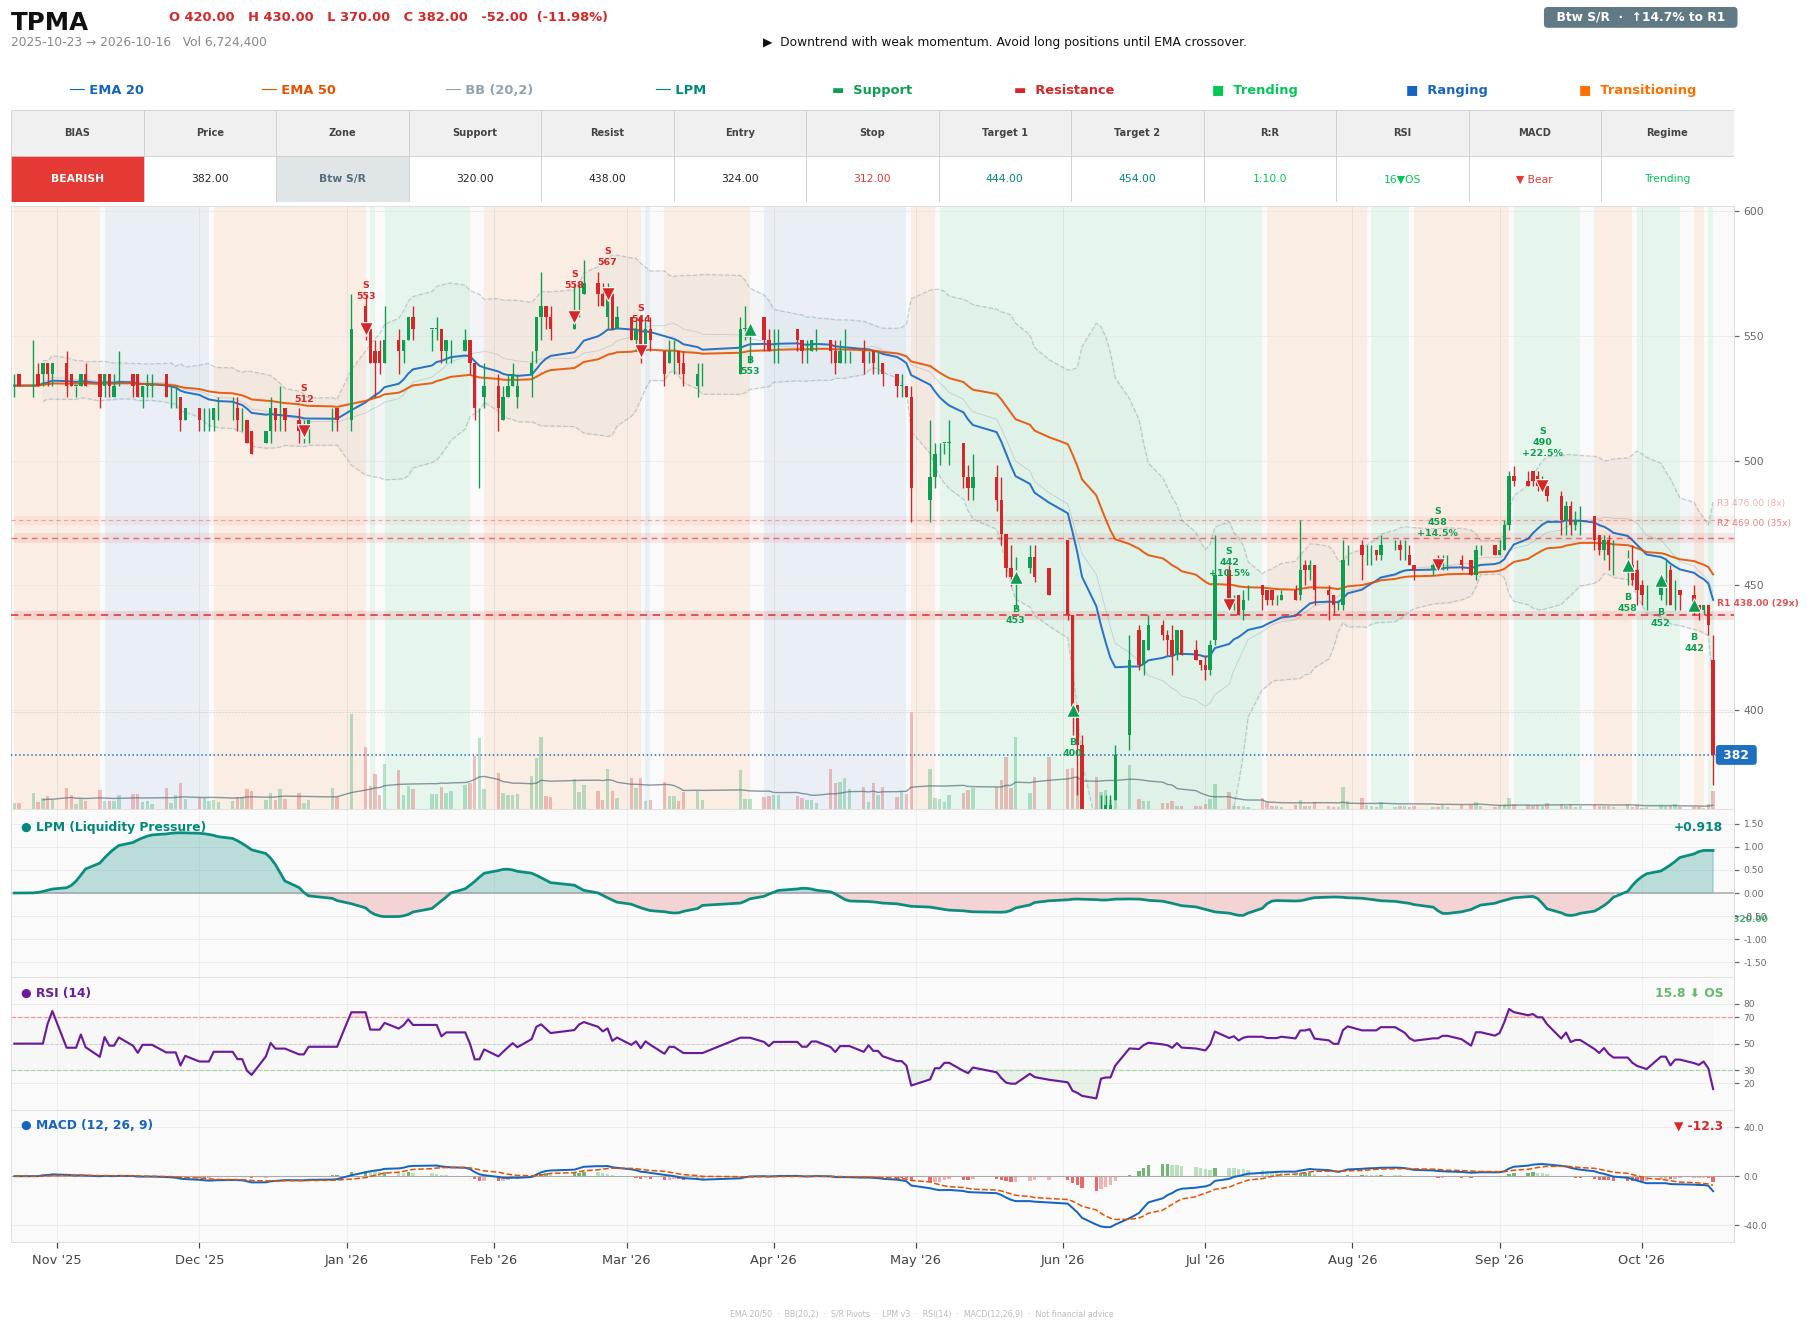Click the R2 469.00 (35x) resistance label
Screen dimensions: 1809x1330
(1753, 523)
